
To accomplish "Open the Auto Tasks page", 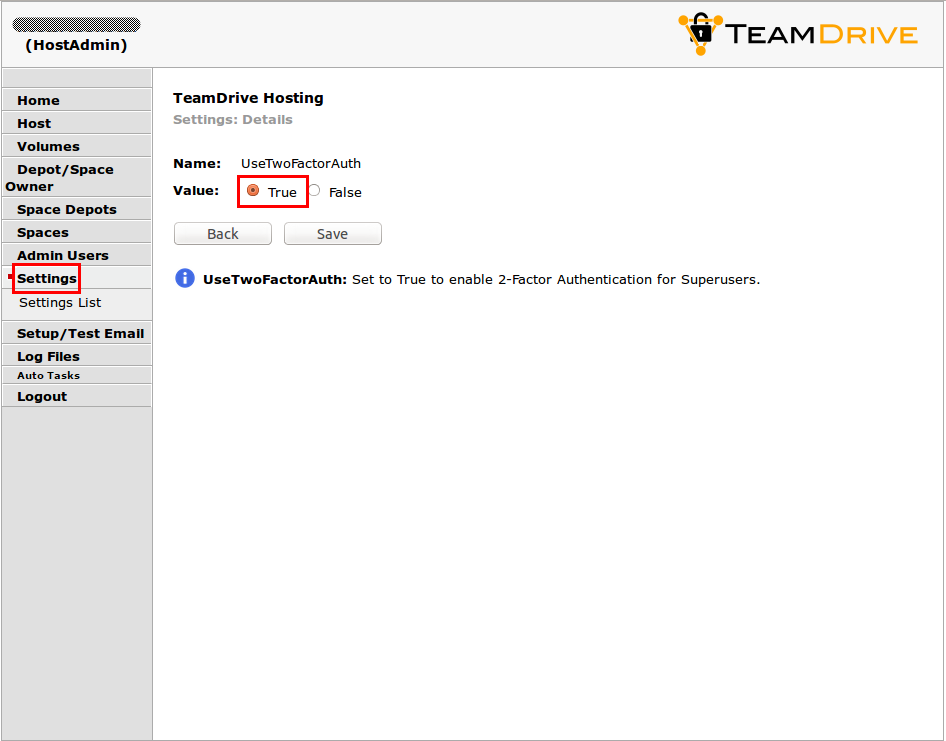I will pyautogui.click(x=47, y=375).
